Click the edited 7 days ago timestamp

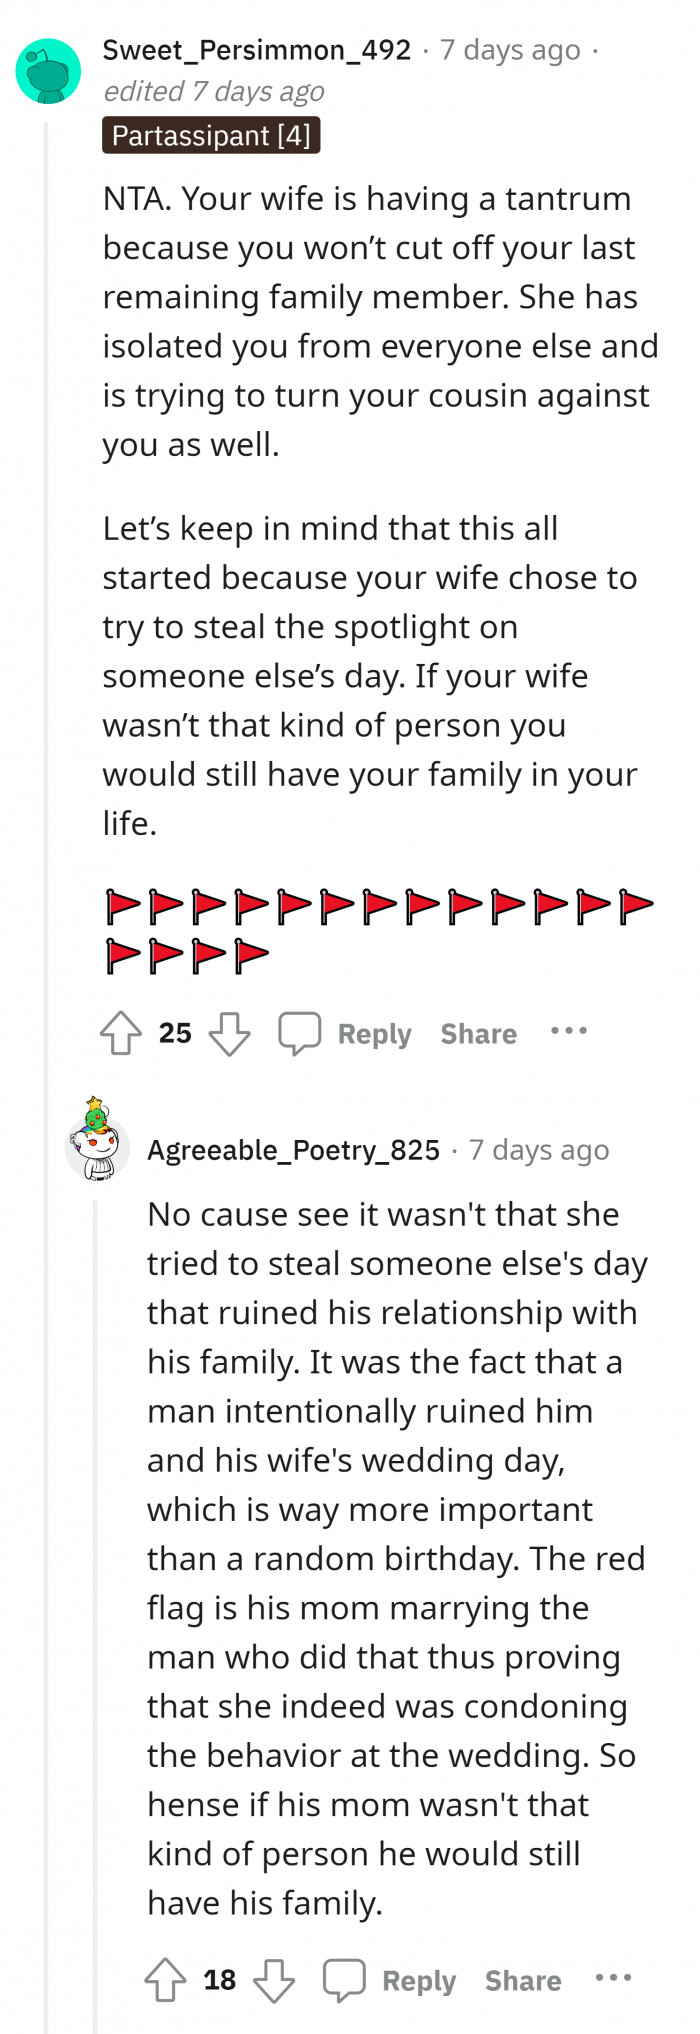213,91
